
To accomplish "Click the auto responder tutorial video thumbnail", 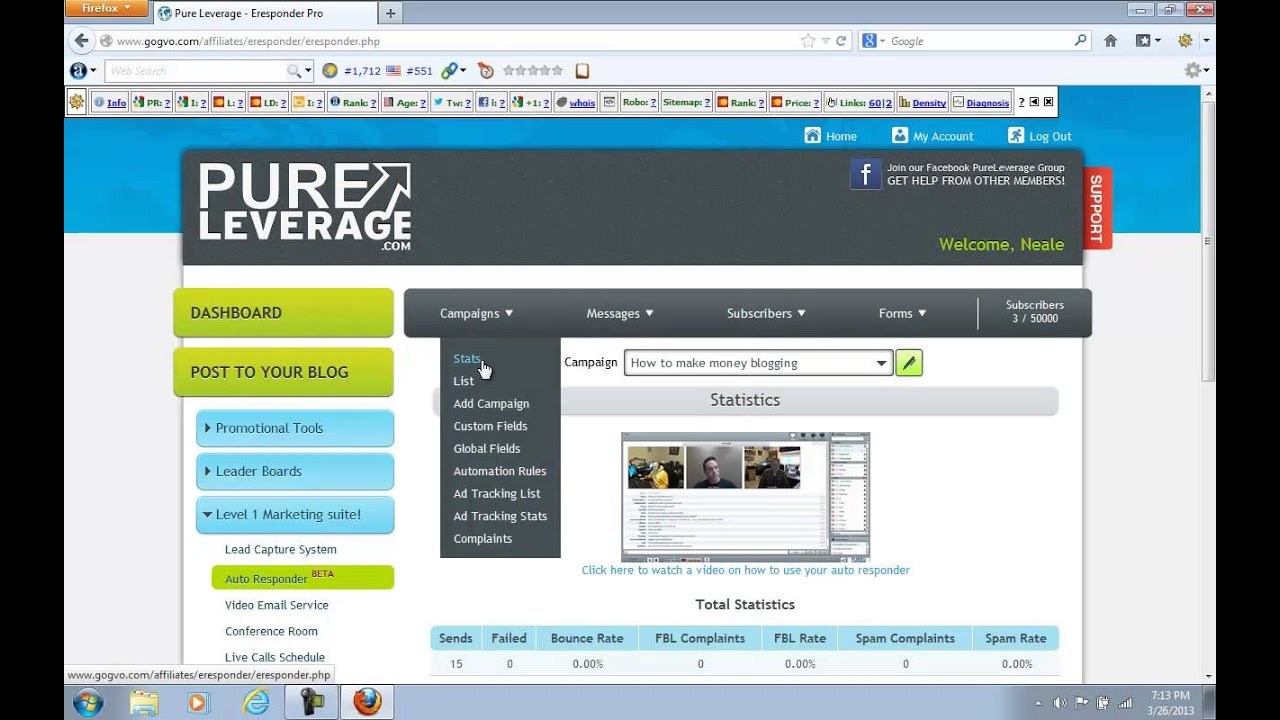I will (745, 497).
